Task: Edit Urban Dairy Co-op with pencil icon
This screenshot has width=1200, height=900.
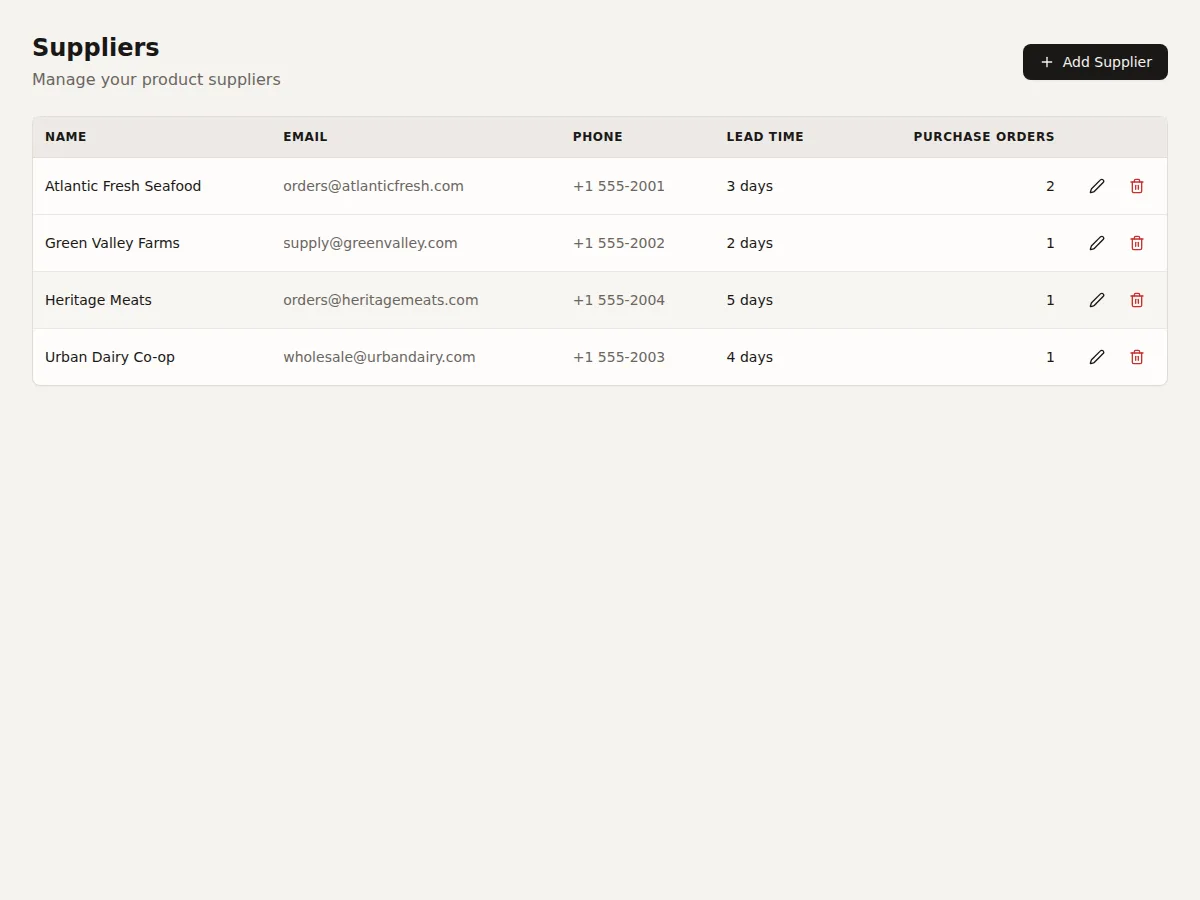Action: click(x=1097, y=357)
